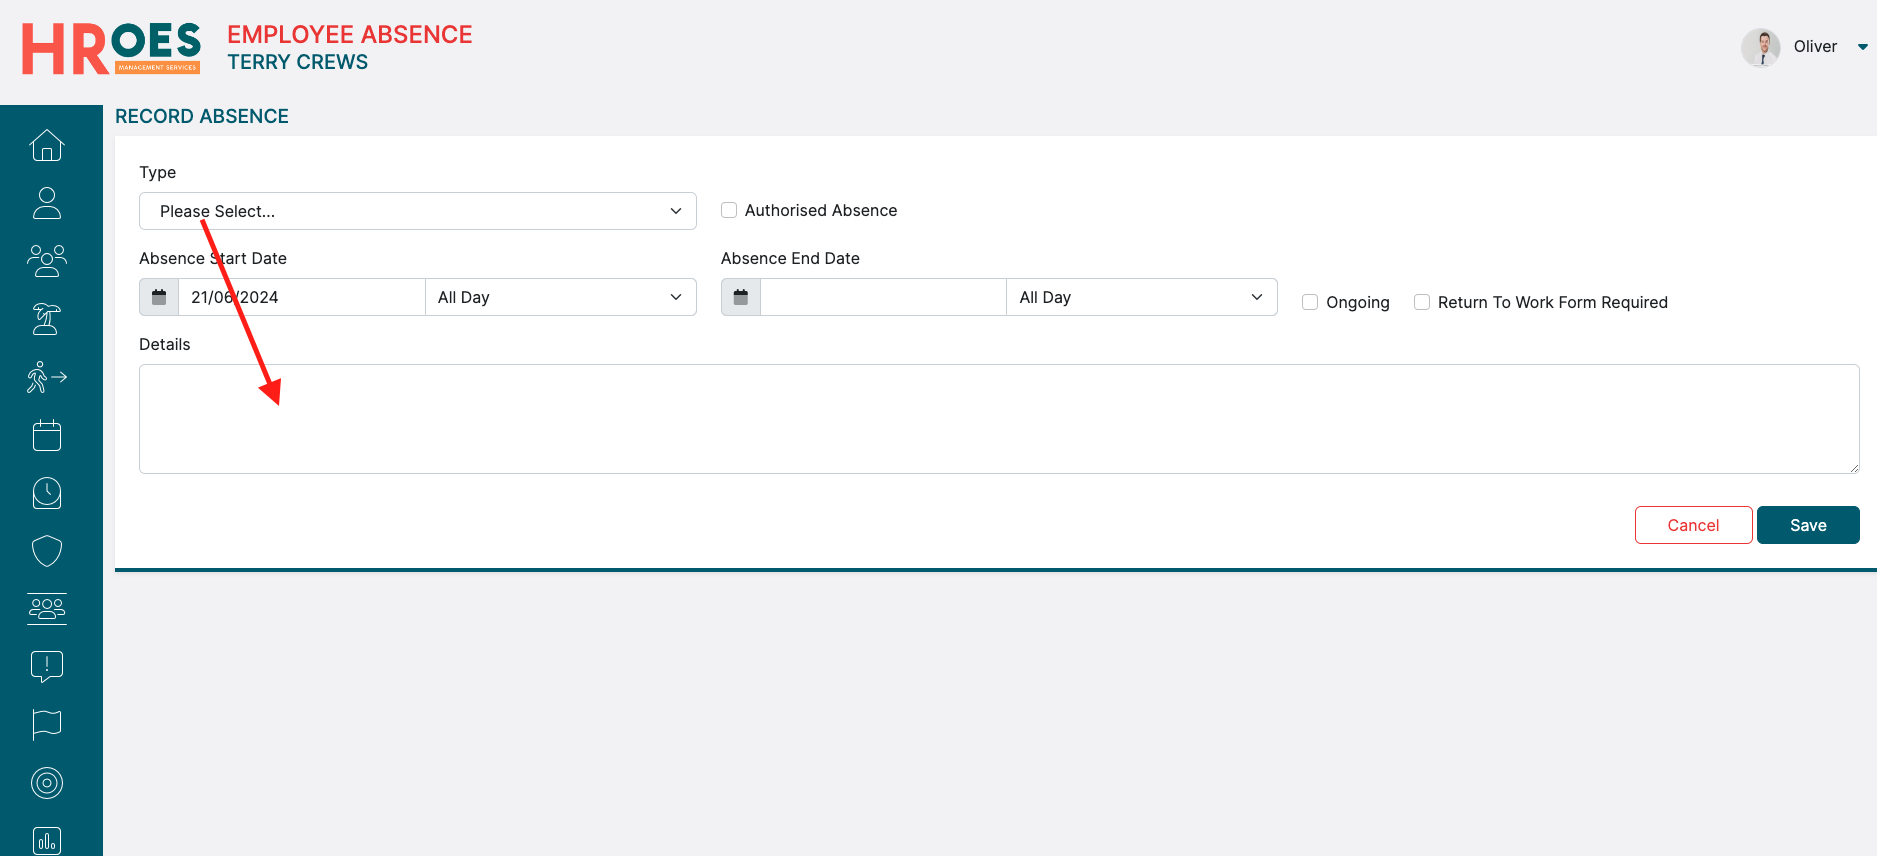Tick the Authorised Absence checkbox
This screenshot has height=856, width=1877.
point(729,210)
